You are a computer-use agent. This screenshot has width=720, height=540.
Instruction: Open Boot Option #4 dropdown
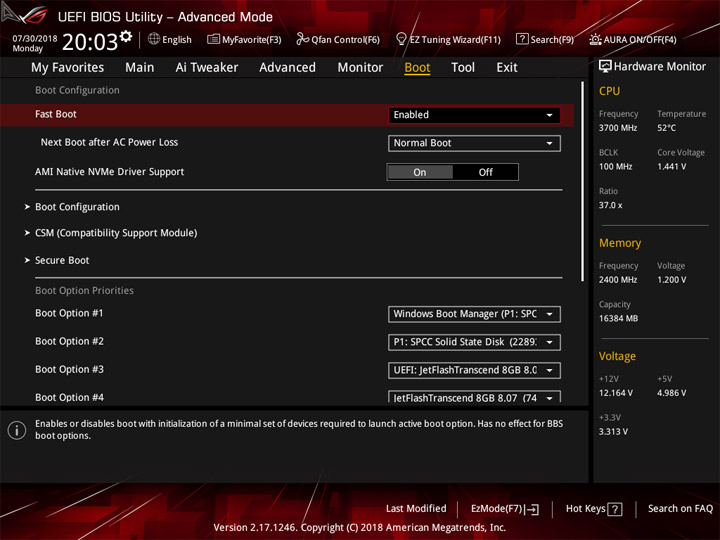coord(474,397)
